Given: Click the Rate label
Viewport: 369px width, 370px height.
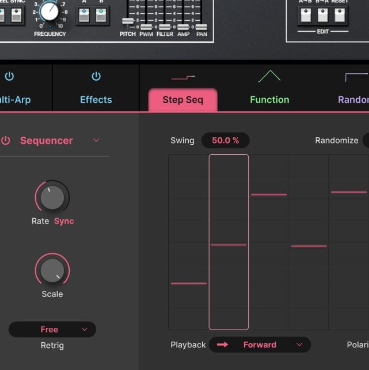Looking at the screenshot, I should point(40,221).
